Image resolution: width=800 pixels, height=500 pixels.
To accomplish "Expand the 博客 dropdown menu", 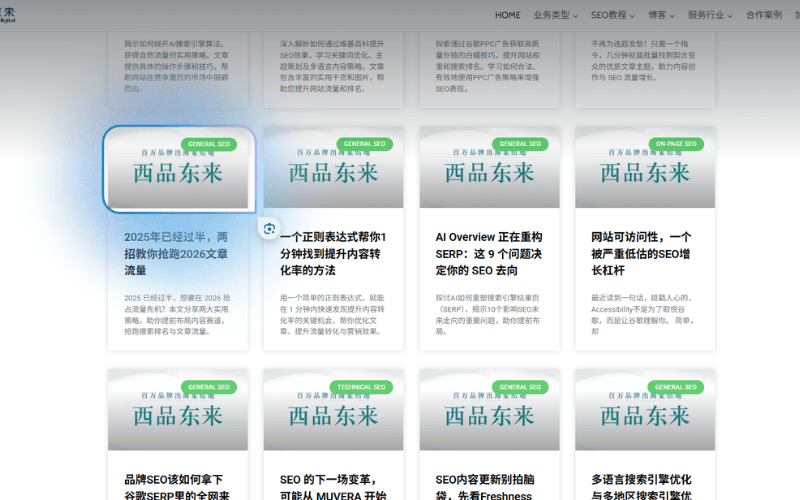I will (x=661, y=15).
